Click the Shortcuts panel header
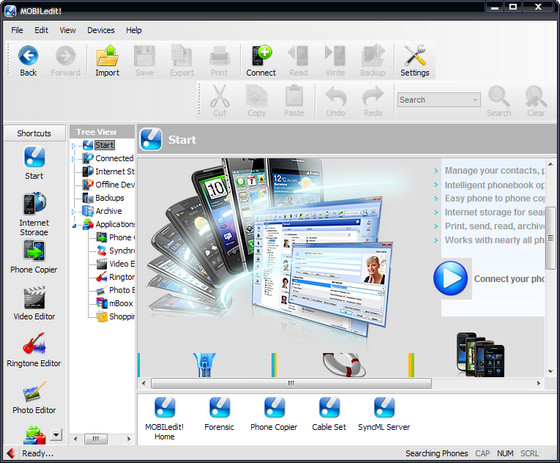This screenshot has width=560, height=463. (x=34, y=133)
